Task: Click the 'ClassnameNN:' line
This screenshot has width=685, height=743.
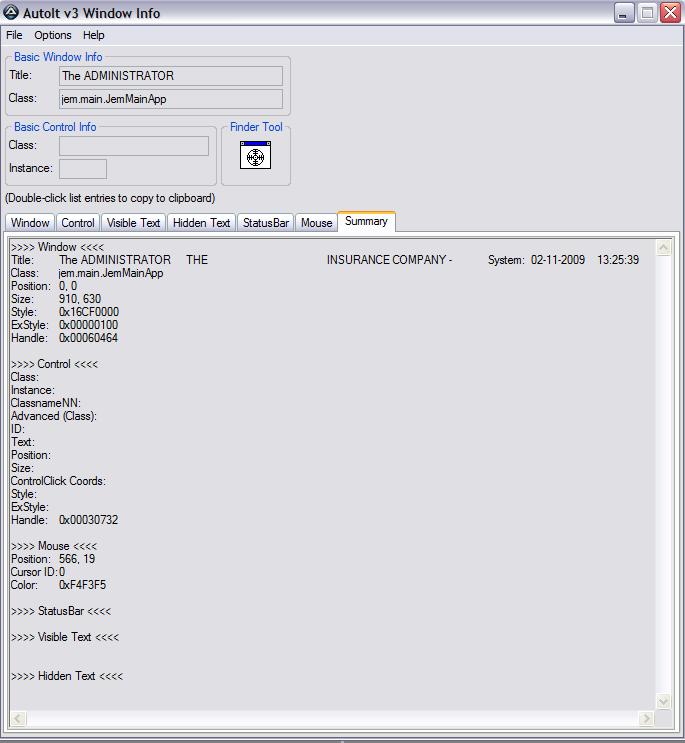Action: pyautogui.click(x=46, y=403)
